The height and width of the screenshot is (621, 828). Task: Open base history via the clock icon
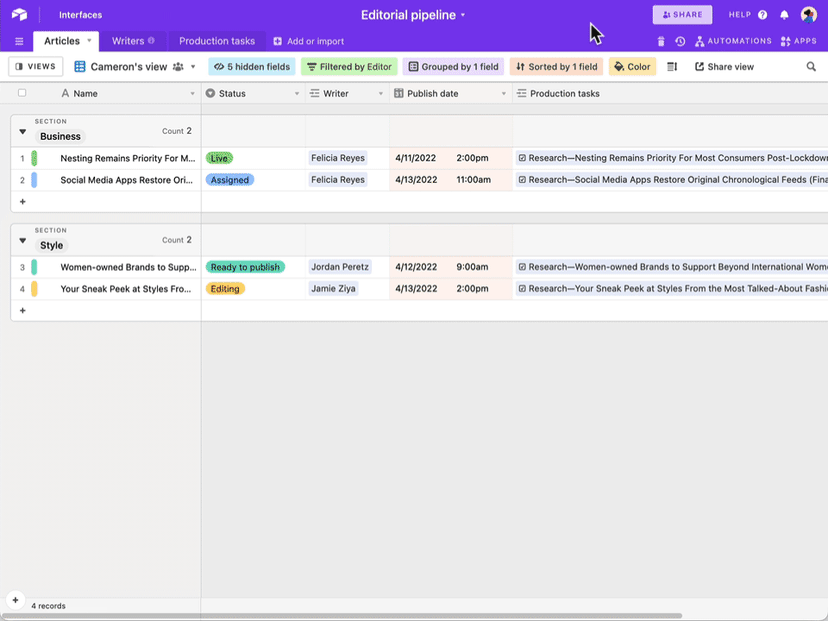[x=680, y=40]
